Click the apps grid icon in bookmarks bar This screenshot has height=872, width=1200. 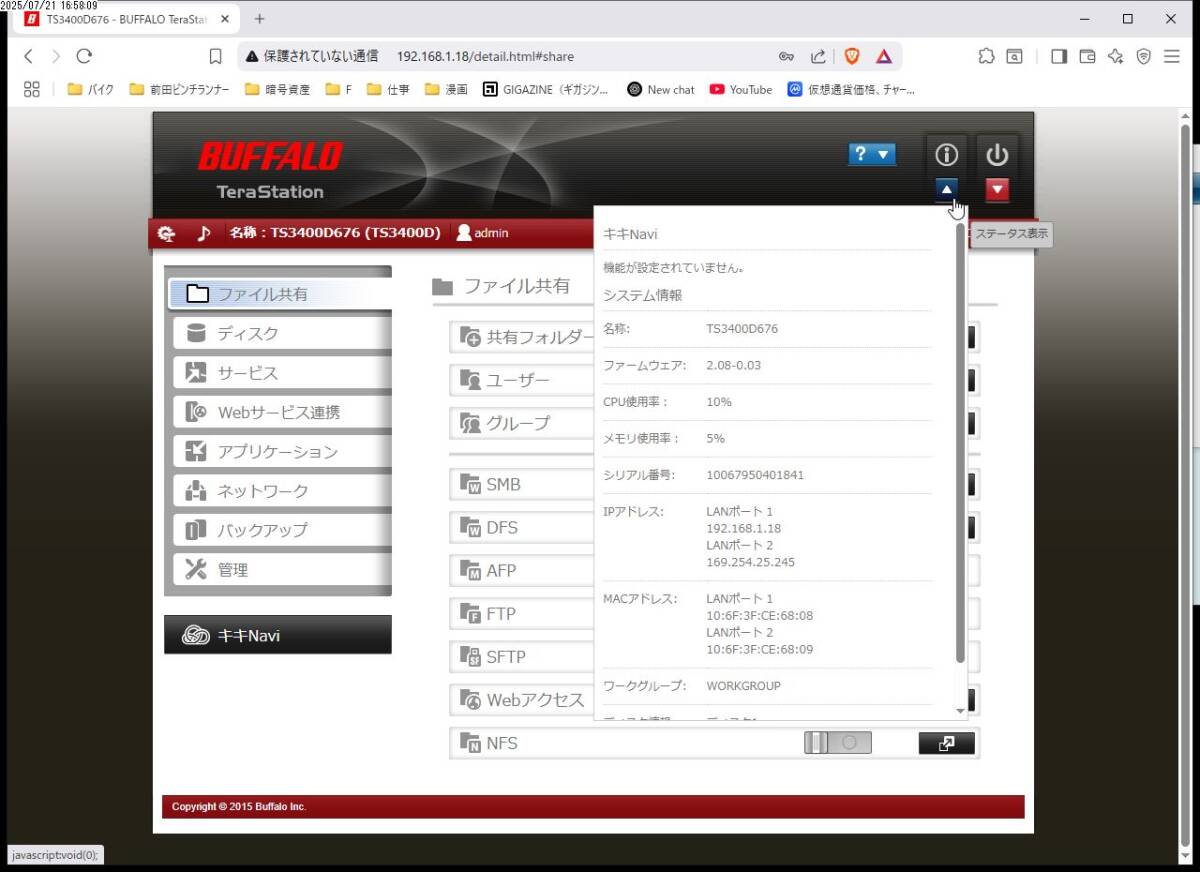click(x=32, y=89)
